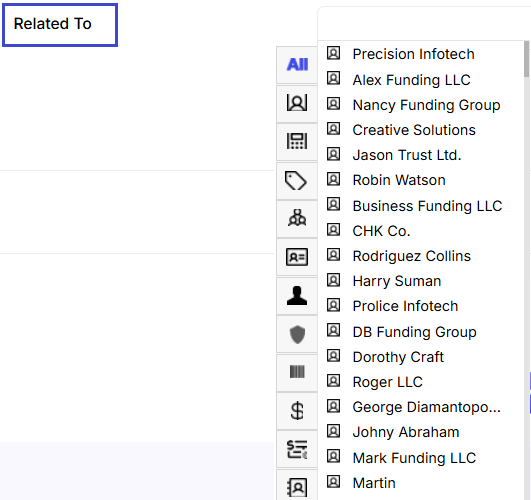The image size is (531, 500).
Task: Filter by dollar sign icon
Action: [x=297, y=411]
